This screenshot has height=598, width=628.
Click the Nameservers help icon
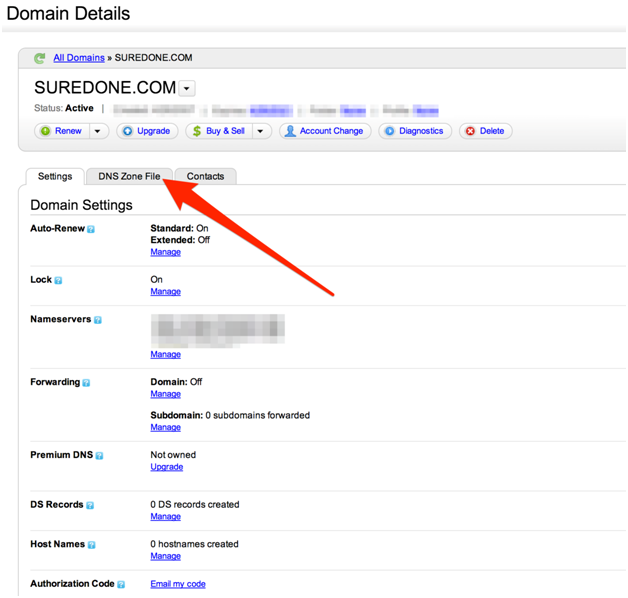point(98,320)
